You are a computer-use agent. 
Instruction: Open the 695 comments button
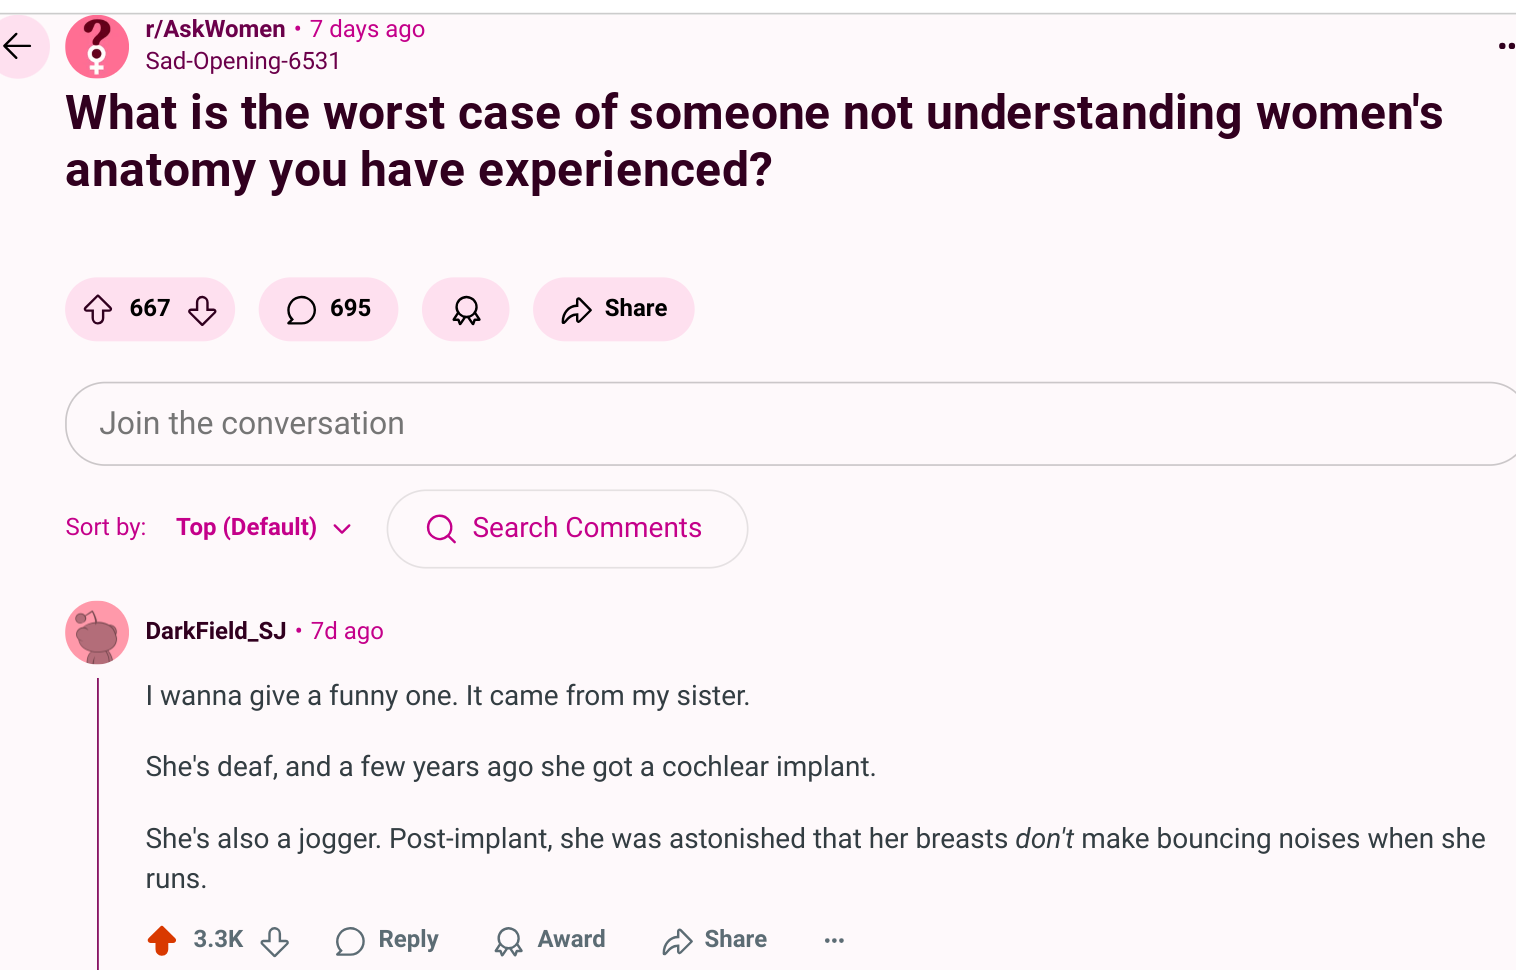328,309
